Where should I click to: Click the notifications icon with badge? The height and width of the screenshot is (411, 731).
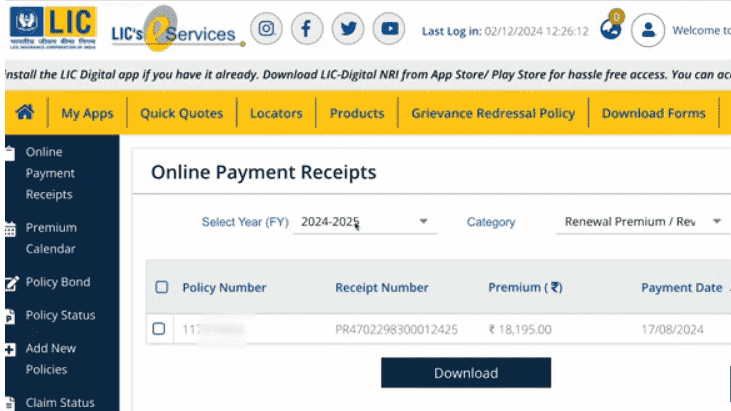pyautogui.click(x=611, y=29)
